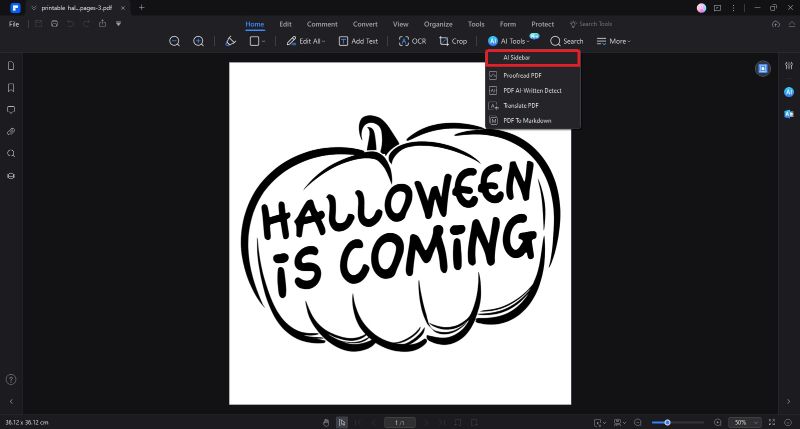
Task: Open the File menu
Action: tap(14, 24)
